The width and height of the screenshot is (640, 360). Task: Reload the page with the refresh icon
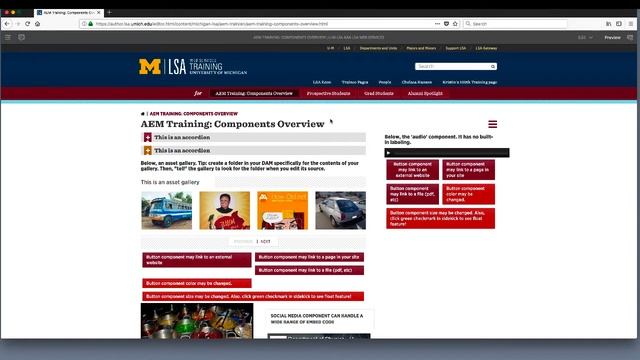click(27, 24)
